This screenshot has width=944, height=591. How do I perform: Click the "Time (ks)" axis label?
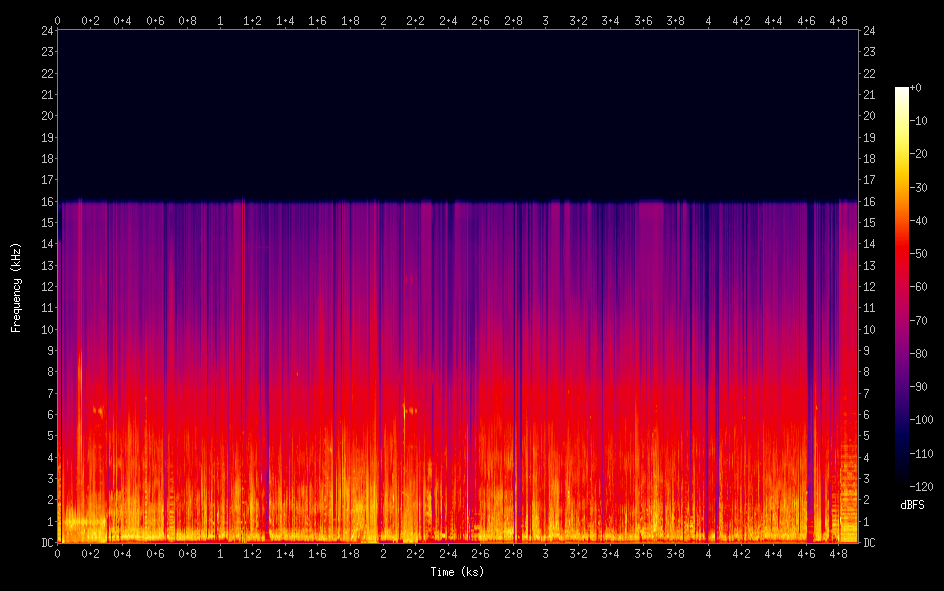[x=457, y=572]
